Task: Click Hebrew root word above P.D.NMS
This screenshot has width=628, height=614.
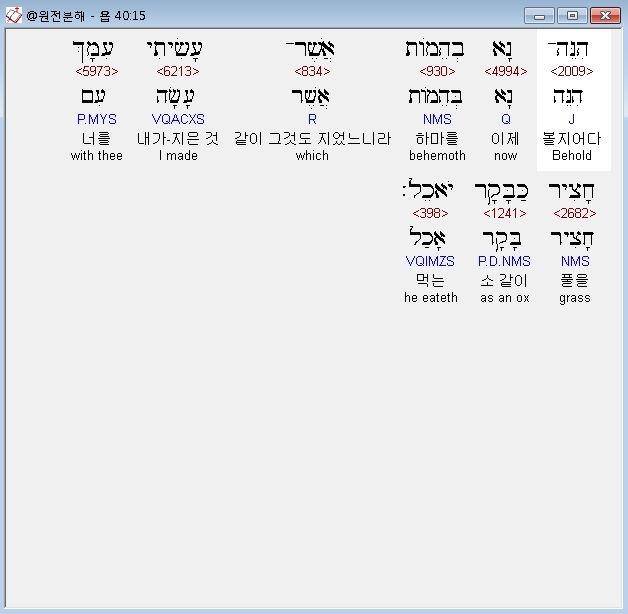Action: coord(502,239)
